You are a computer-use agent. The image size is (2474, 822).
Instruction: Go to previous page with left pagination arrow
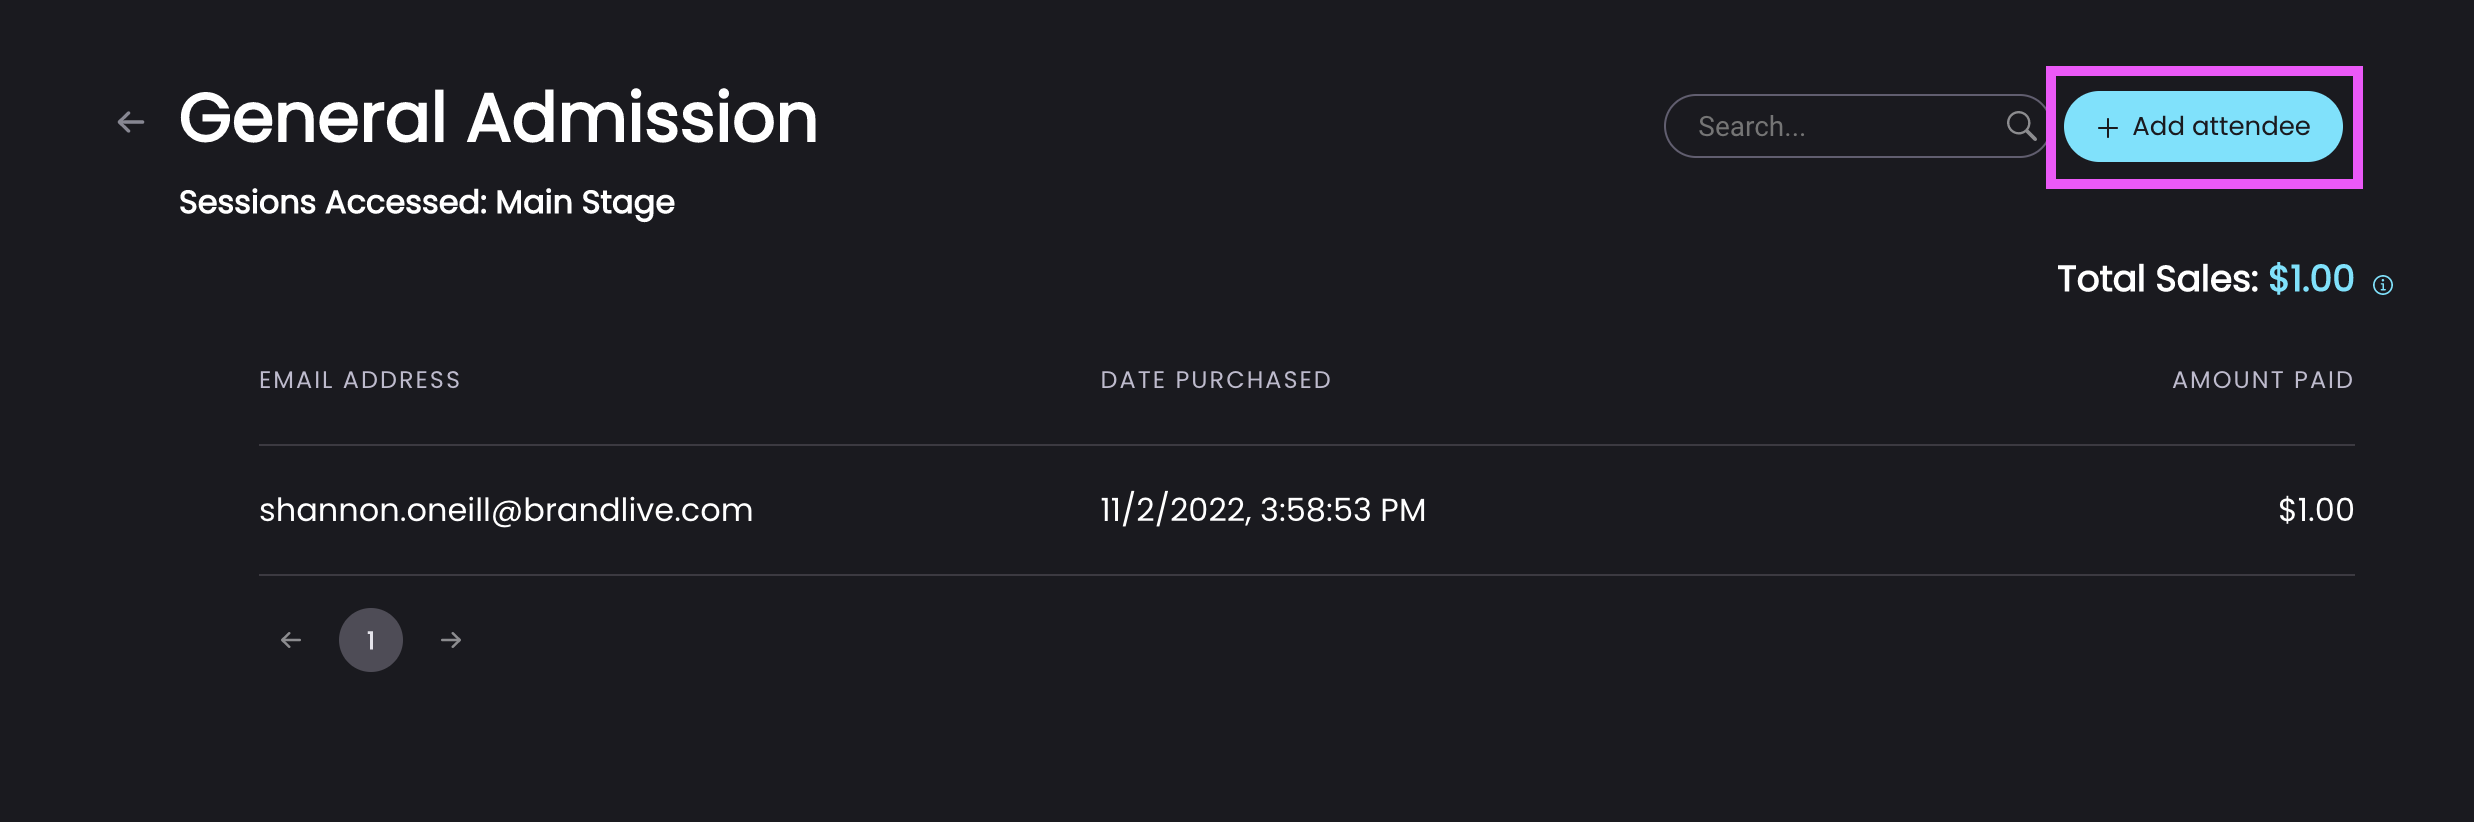[291, 640]
